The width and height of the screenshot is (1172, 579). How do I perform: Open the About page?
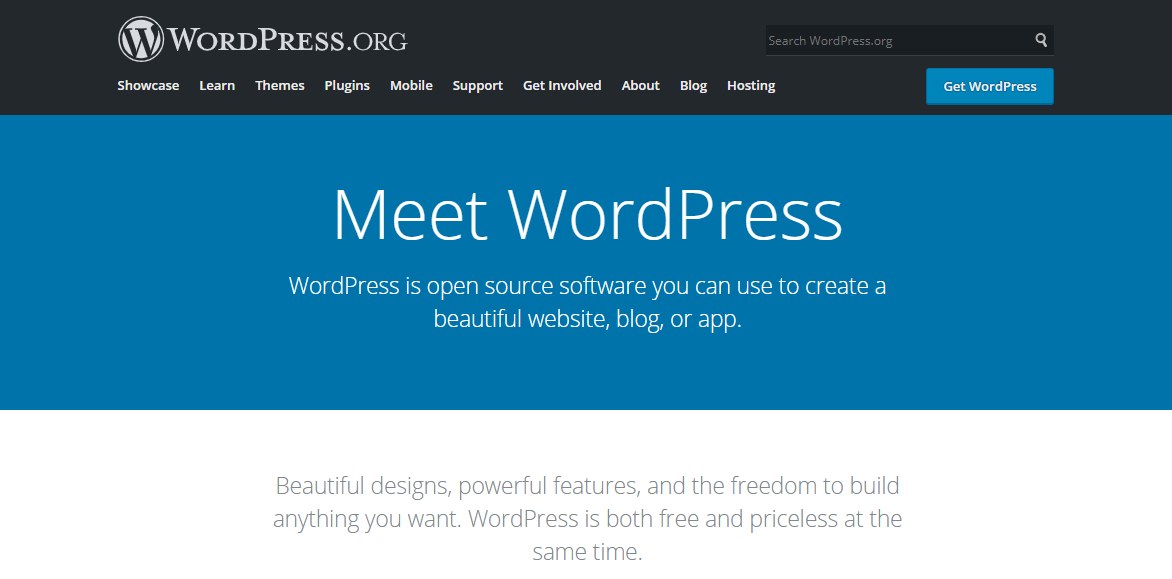tap(640, 85)
